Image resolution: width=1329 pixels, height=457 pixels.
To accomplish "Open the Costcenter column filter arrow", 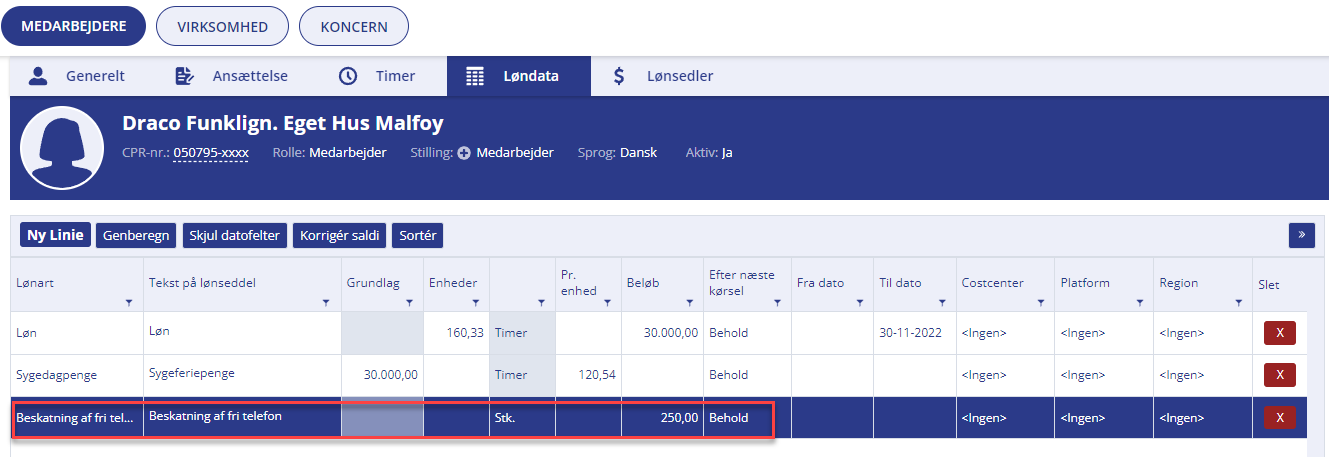I will pyautogui.click(x=1040, y=302).
